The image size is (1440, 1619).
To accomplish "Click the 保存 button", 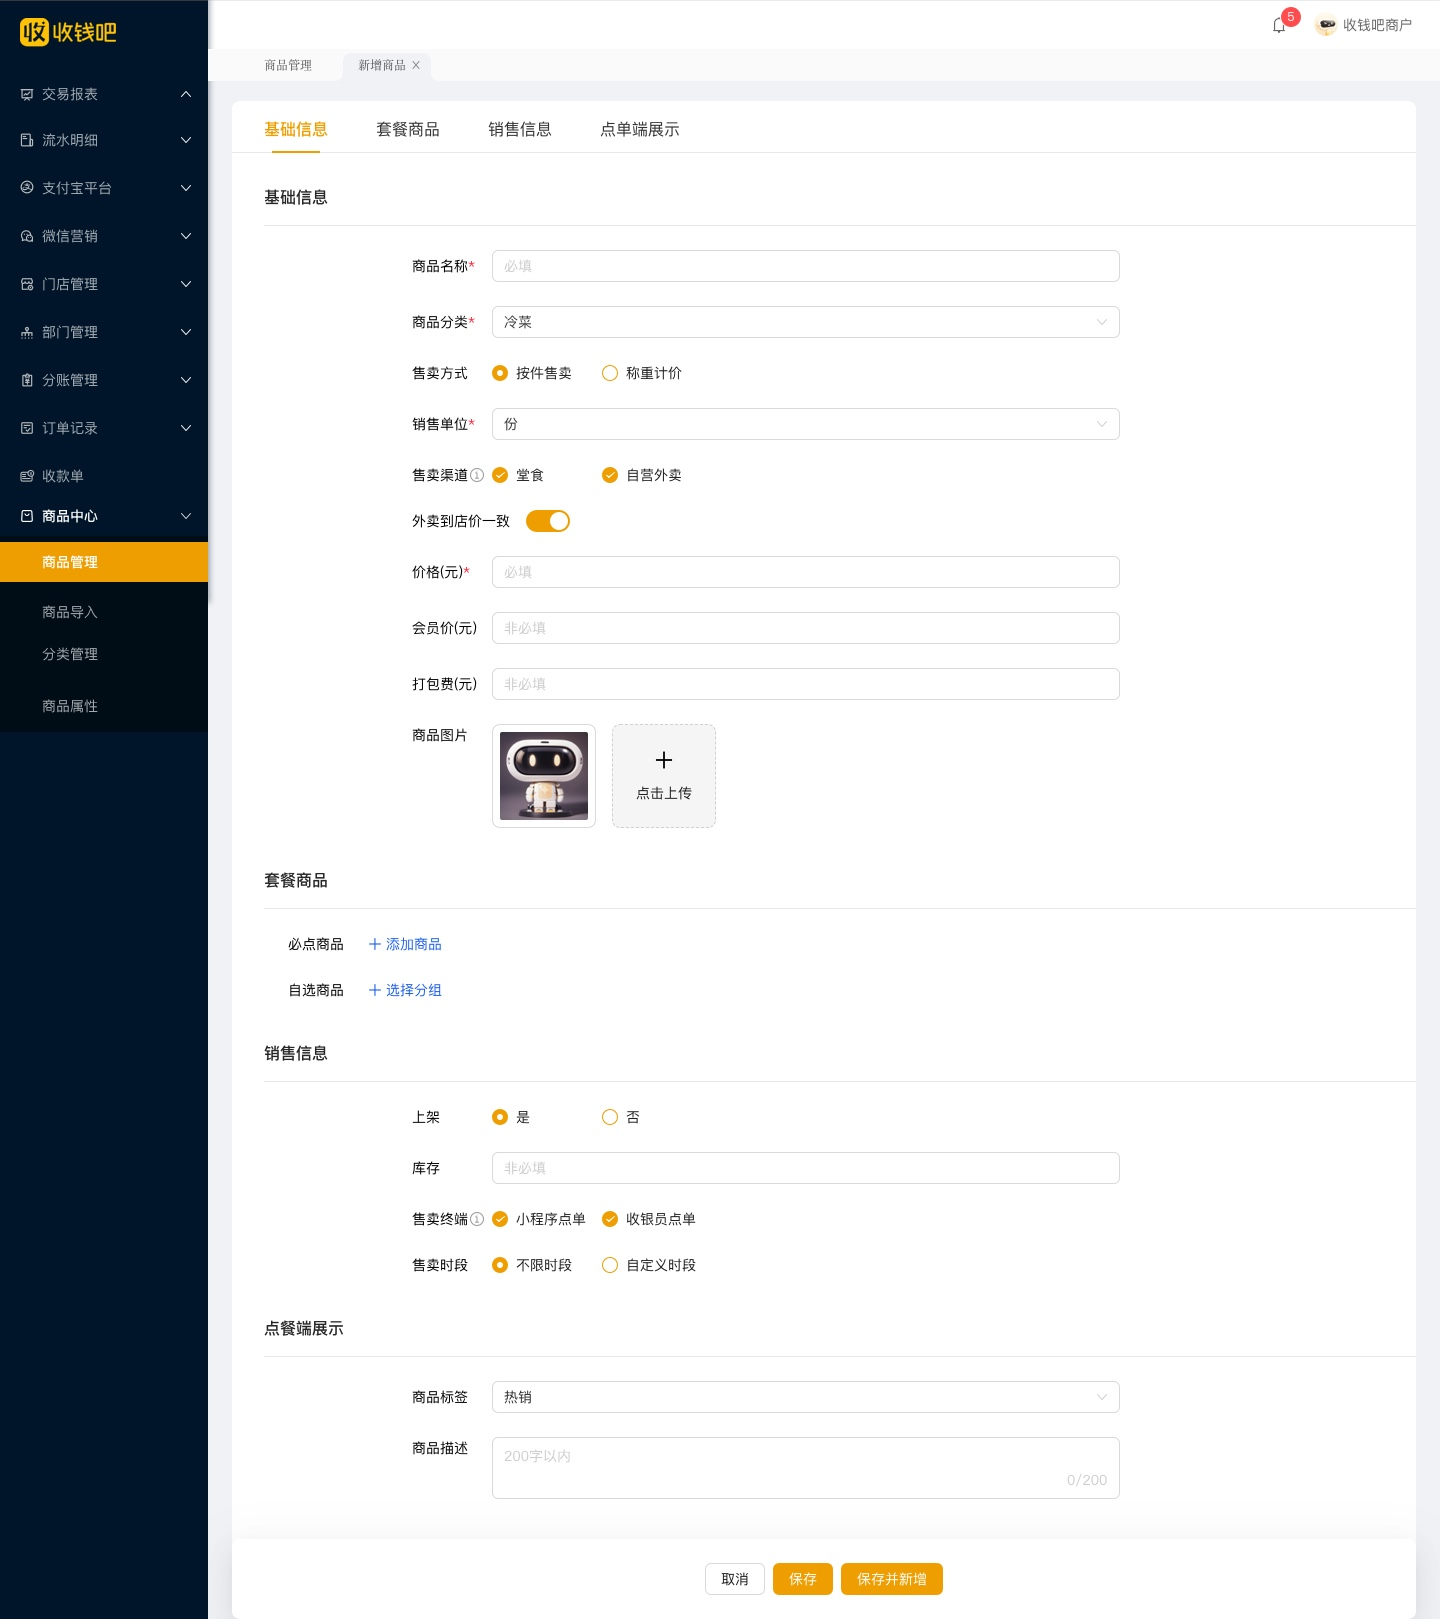I will click(x=803, y=1579).
